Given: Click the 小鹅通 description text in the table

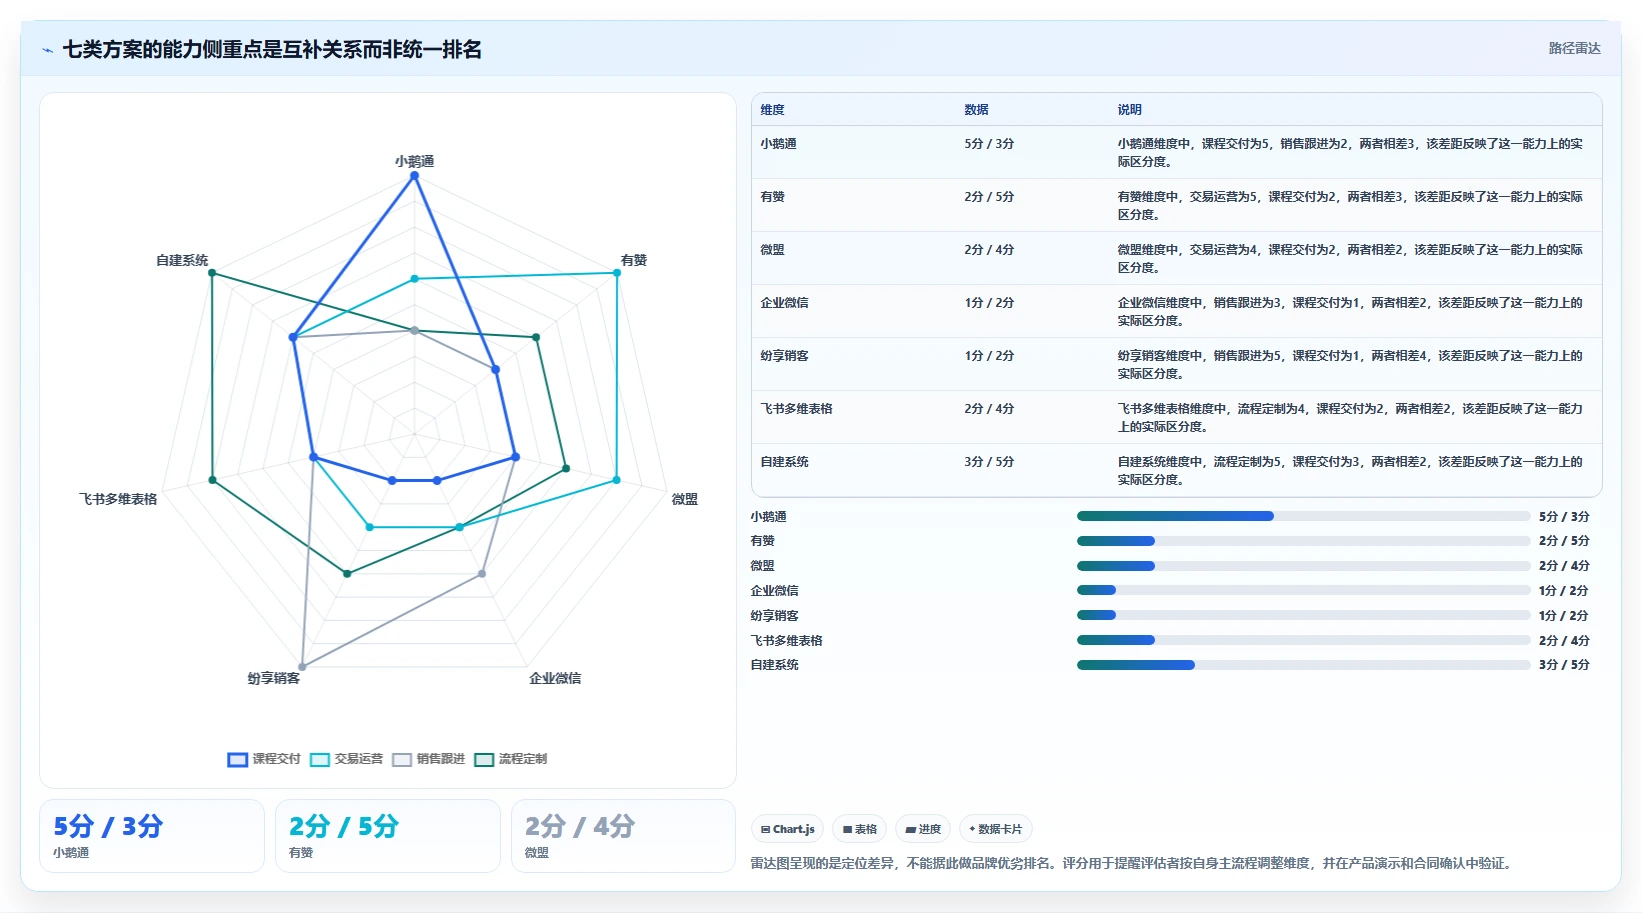Looking at the screenshot, I should coord(1350,153).
